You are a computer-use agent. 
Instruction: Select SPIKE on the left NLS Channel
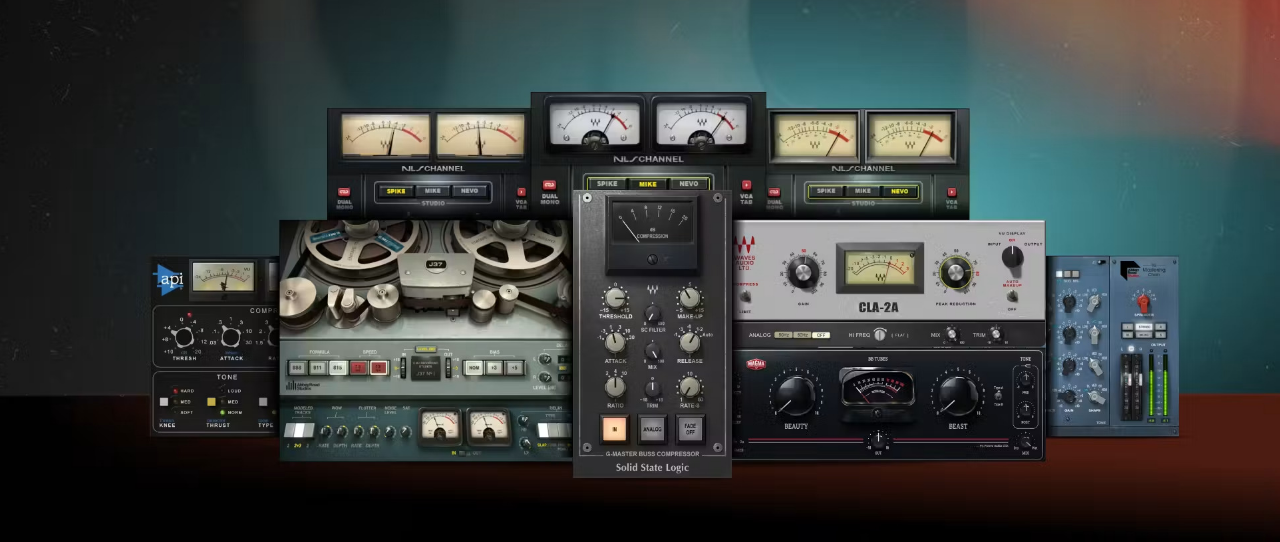coord(396,190)
